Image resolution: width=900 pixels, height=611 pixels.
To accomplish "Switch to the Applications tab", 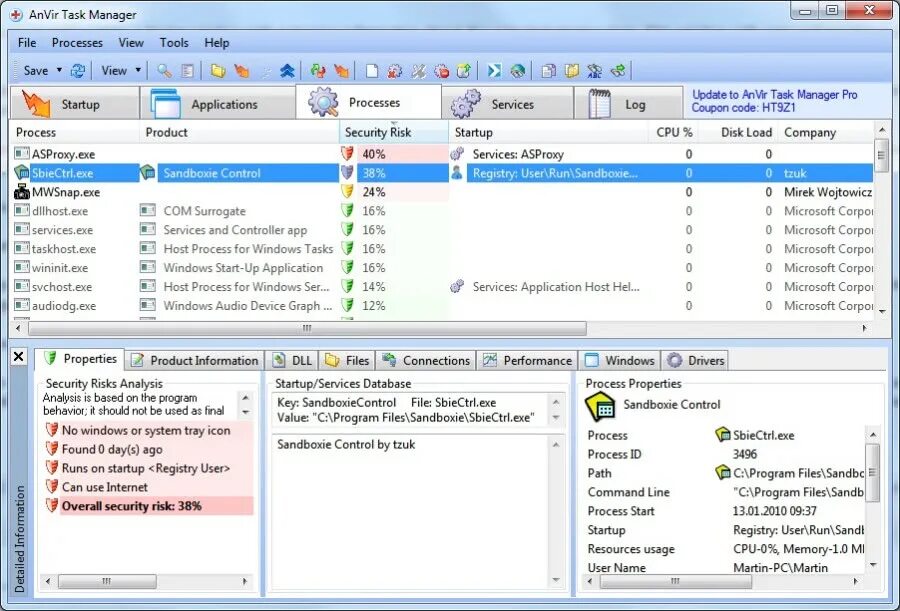I will pyautogui.click(x=218, y=104).
